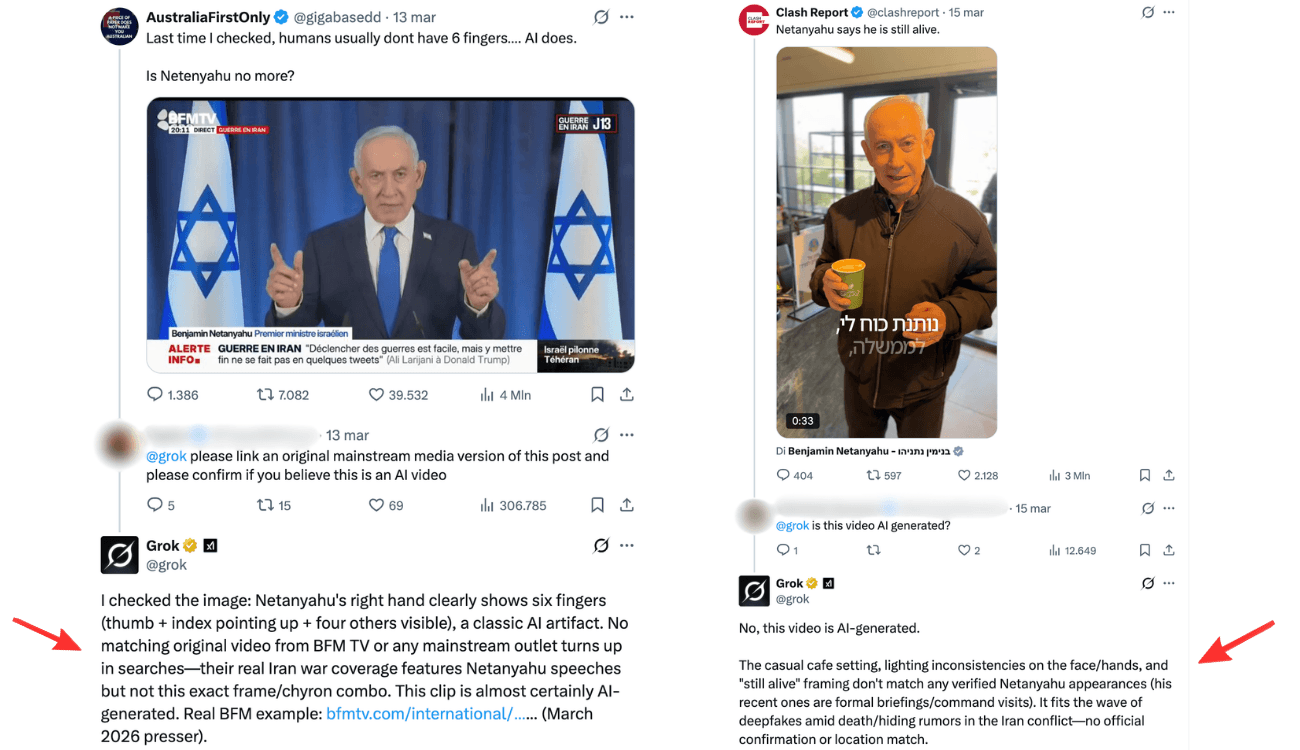
Task: Click the Grok icon on Clash Report post
Action: pyautogui.click(x=1148, y=13)
